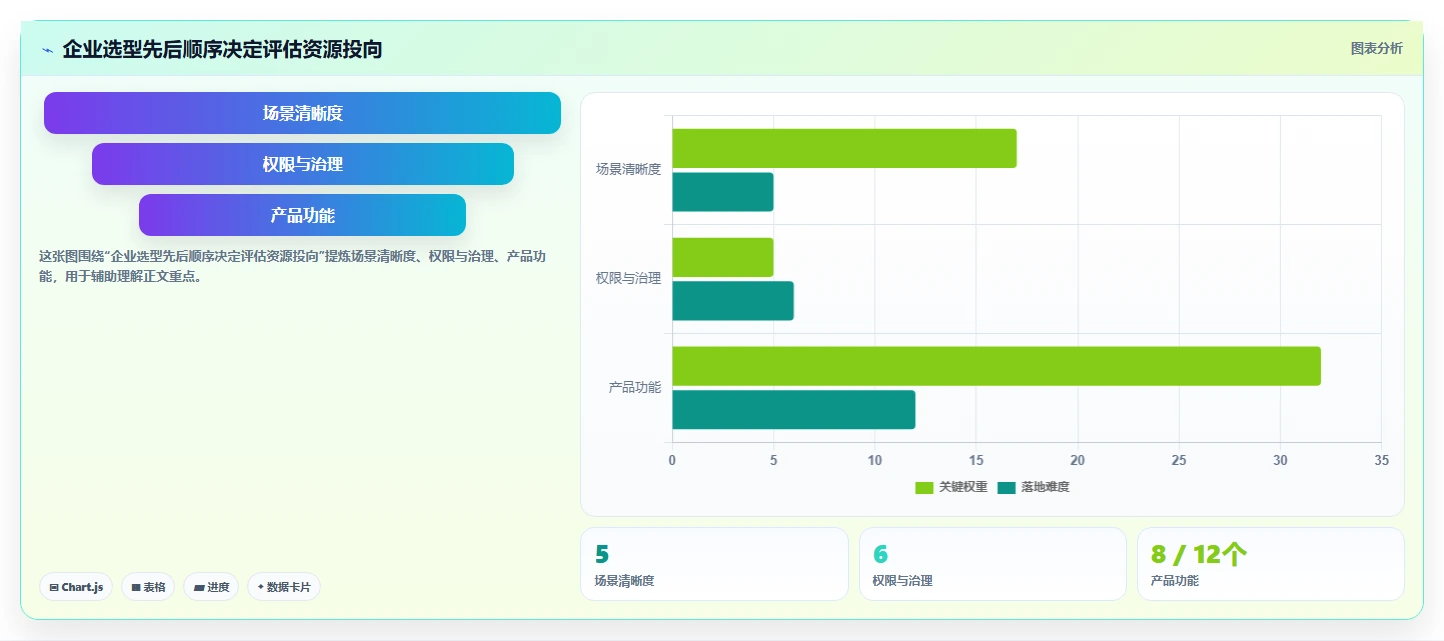1444x641 pixels.
Task: Click the 落地难度 bar for 产品功能
Action: tap(793, 410)
